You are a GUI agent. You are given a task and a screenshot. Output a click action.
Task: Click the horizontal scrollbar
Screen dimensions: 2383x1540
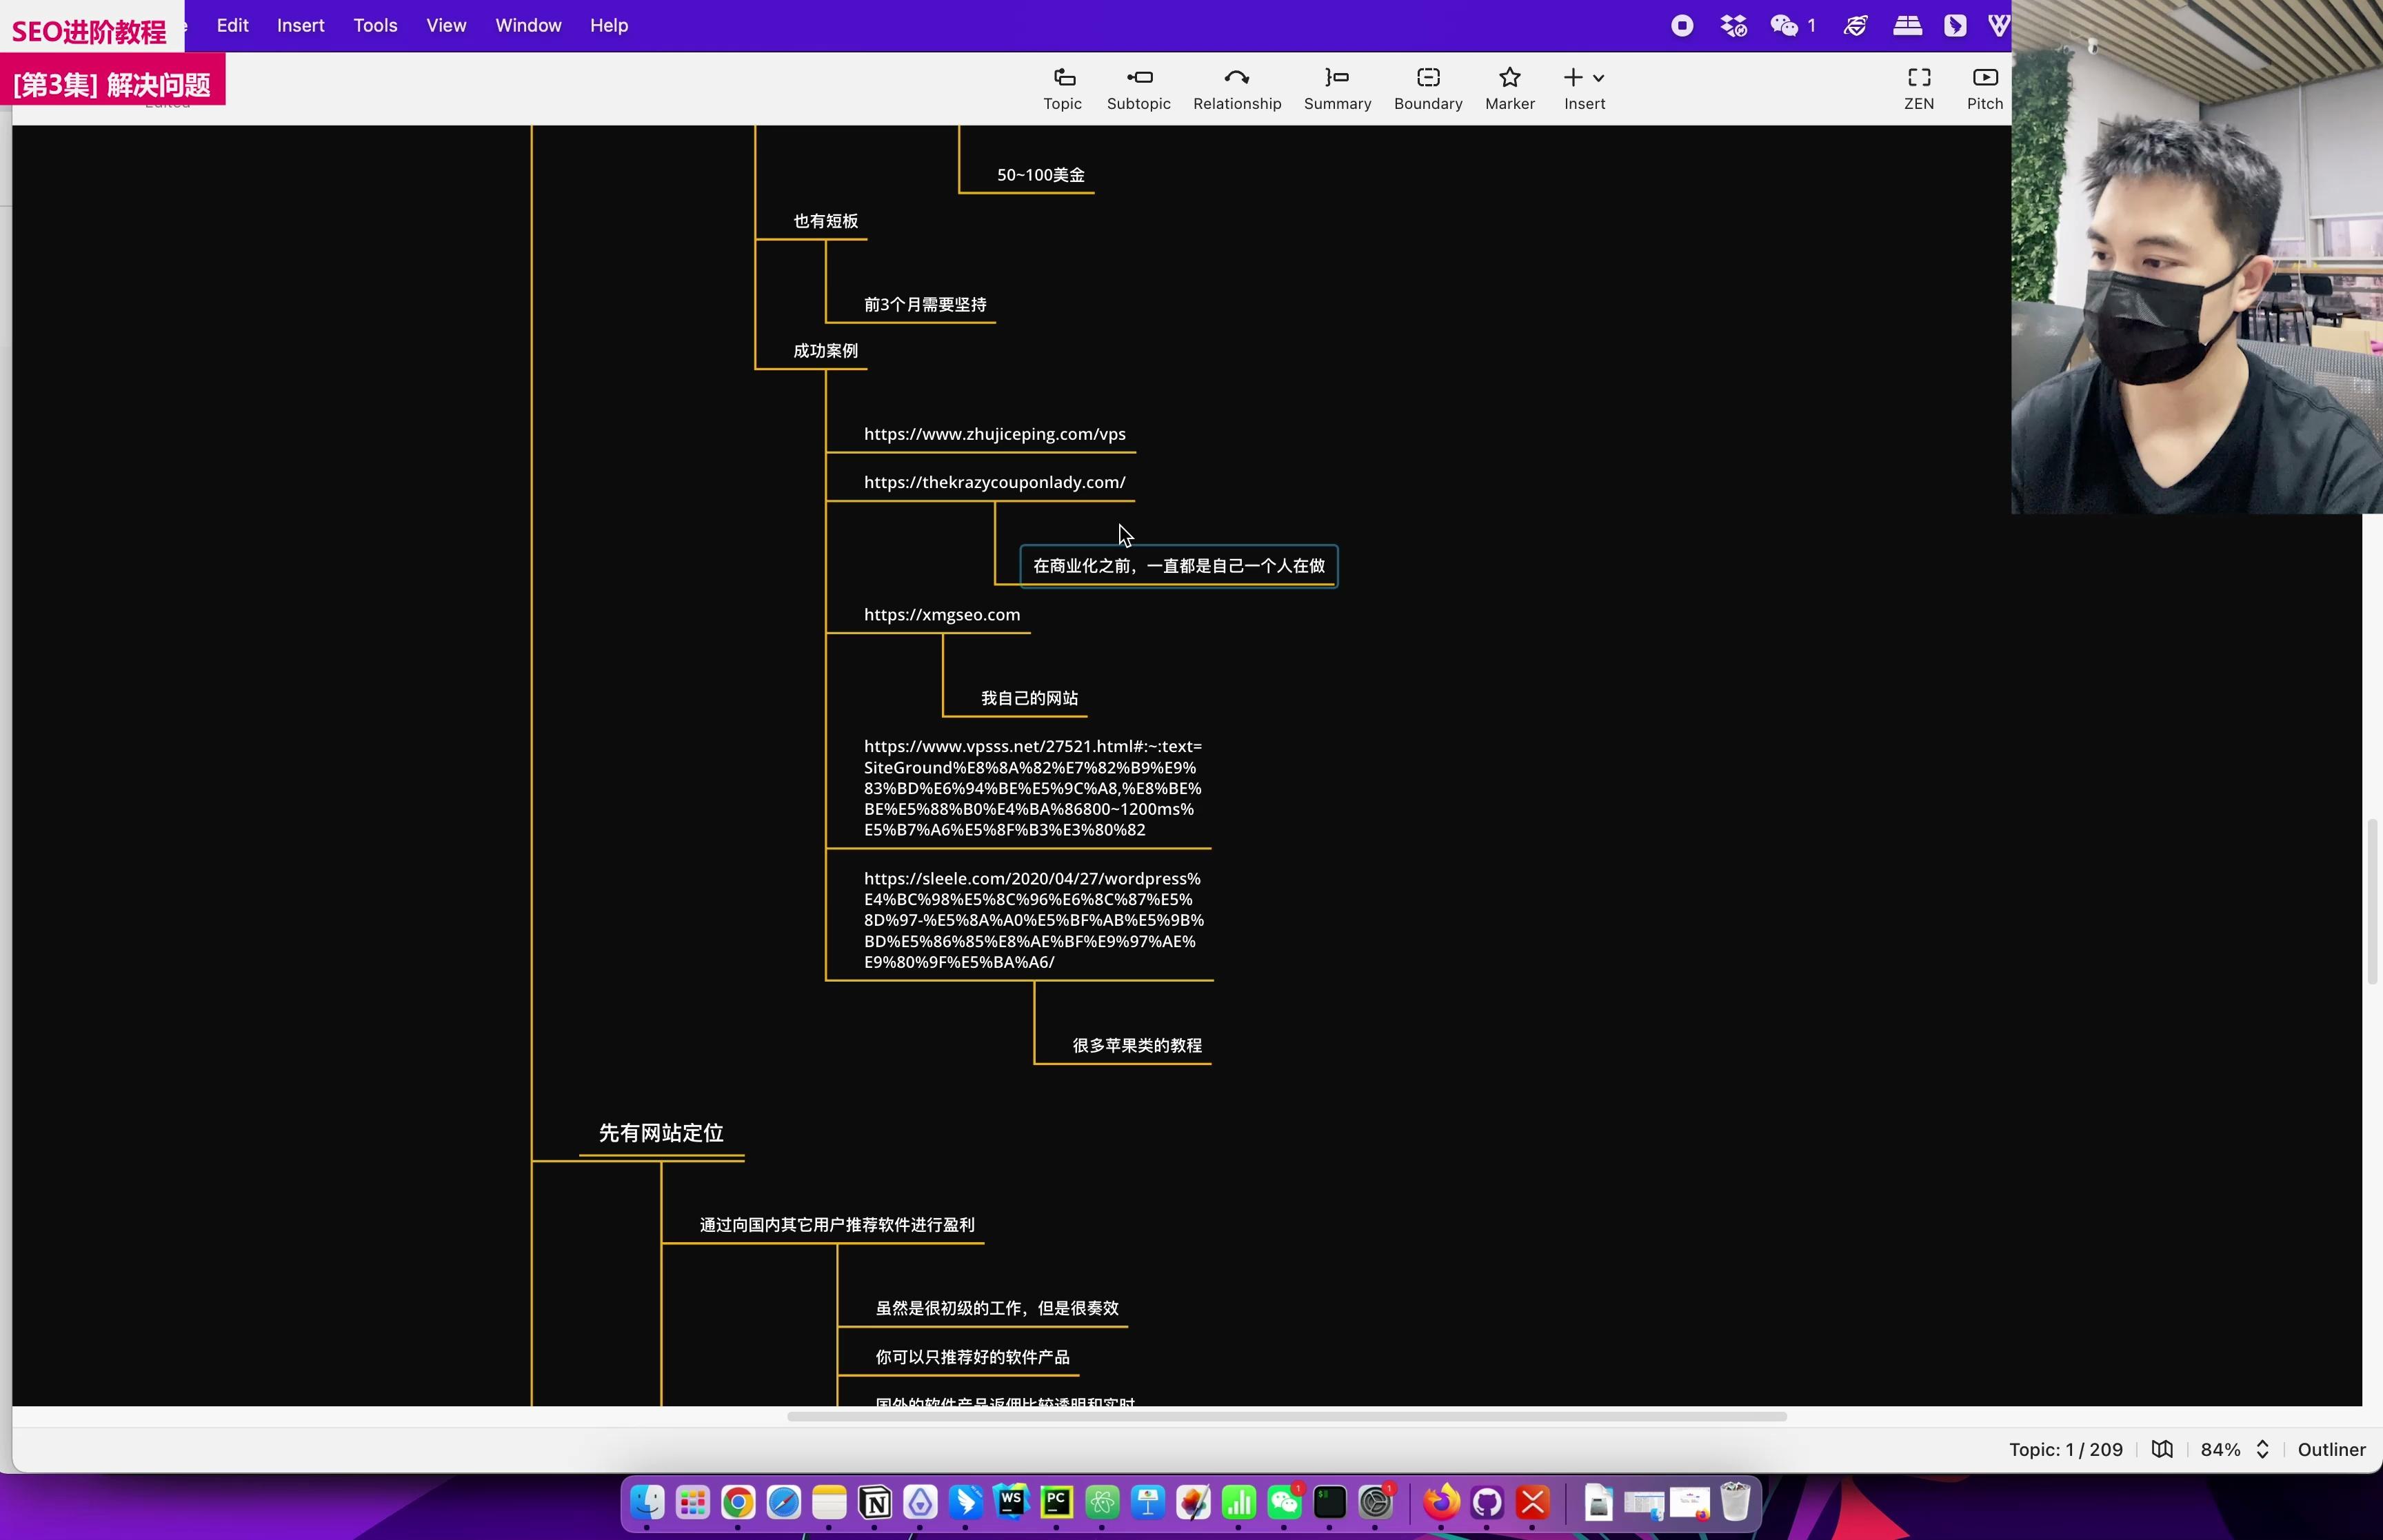pos(1286,1417)
